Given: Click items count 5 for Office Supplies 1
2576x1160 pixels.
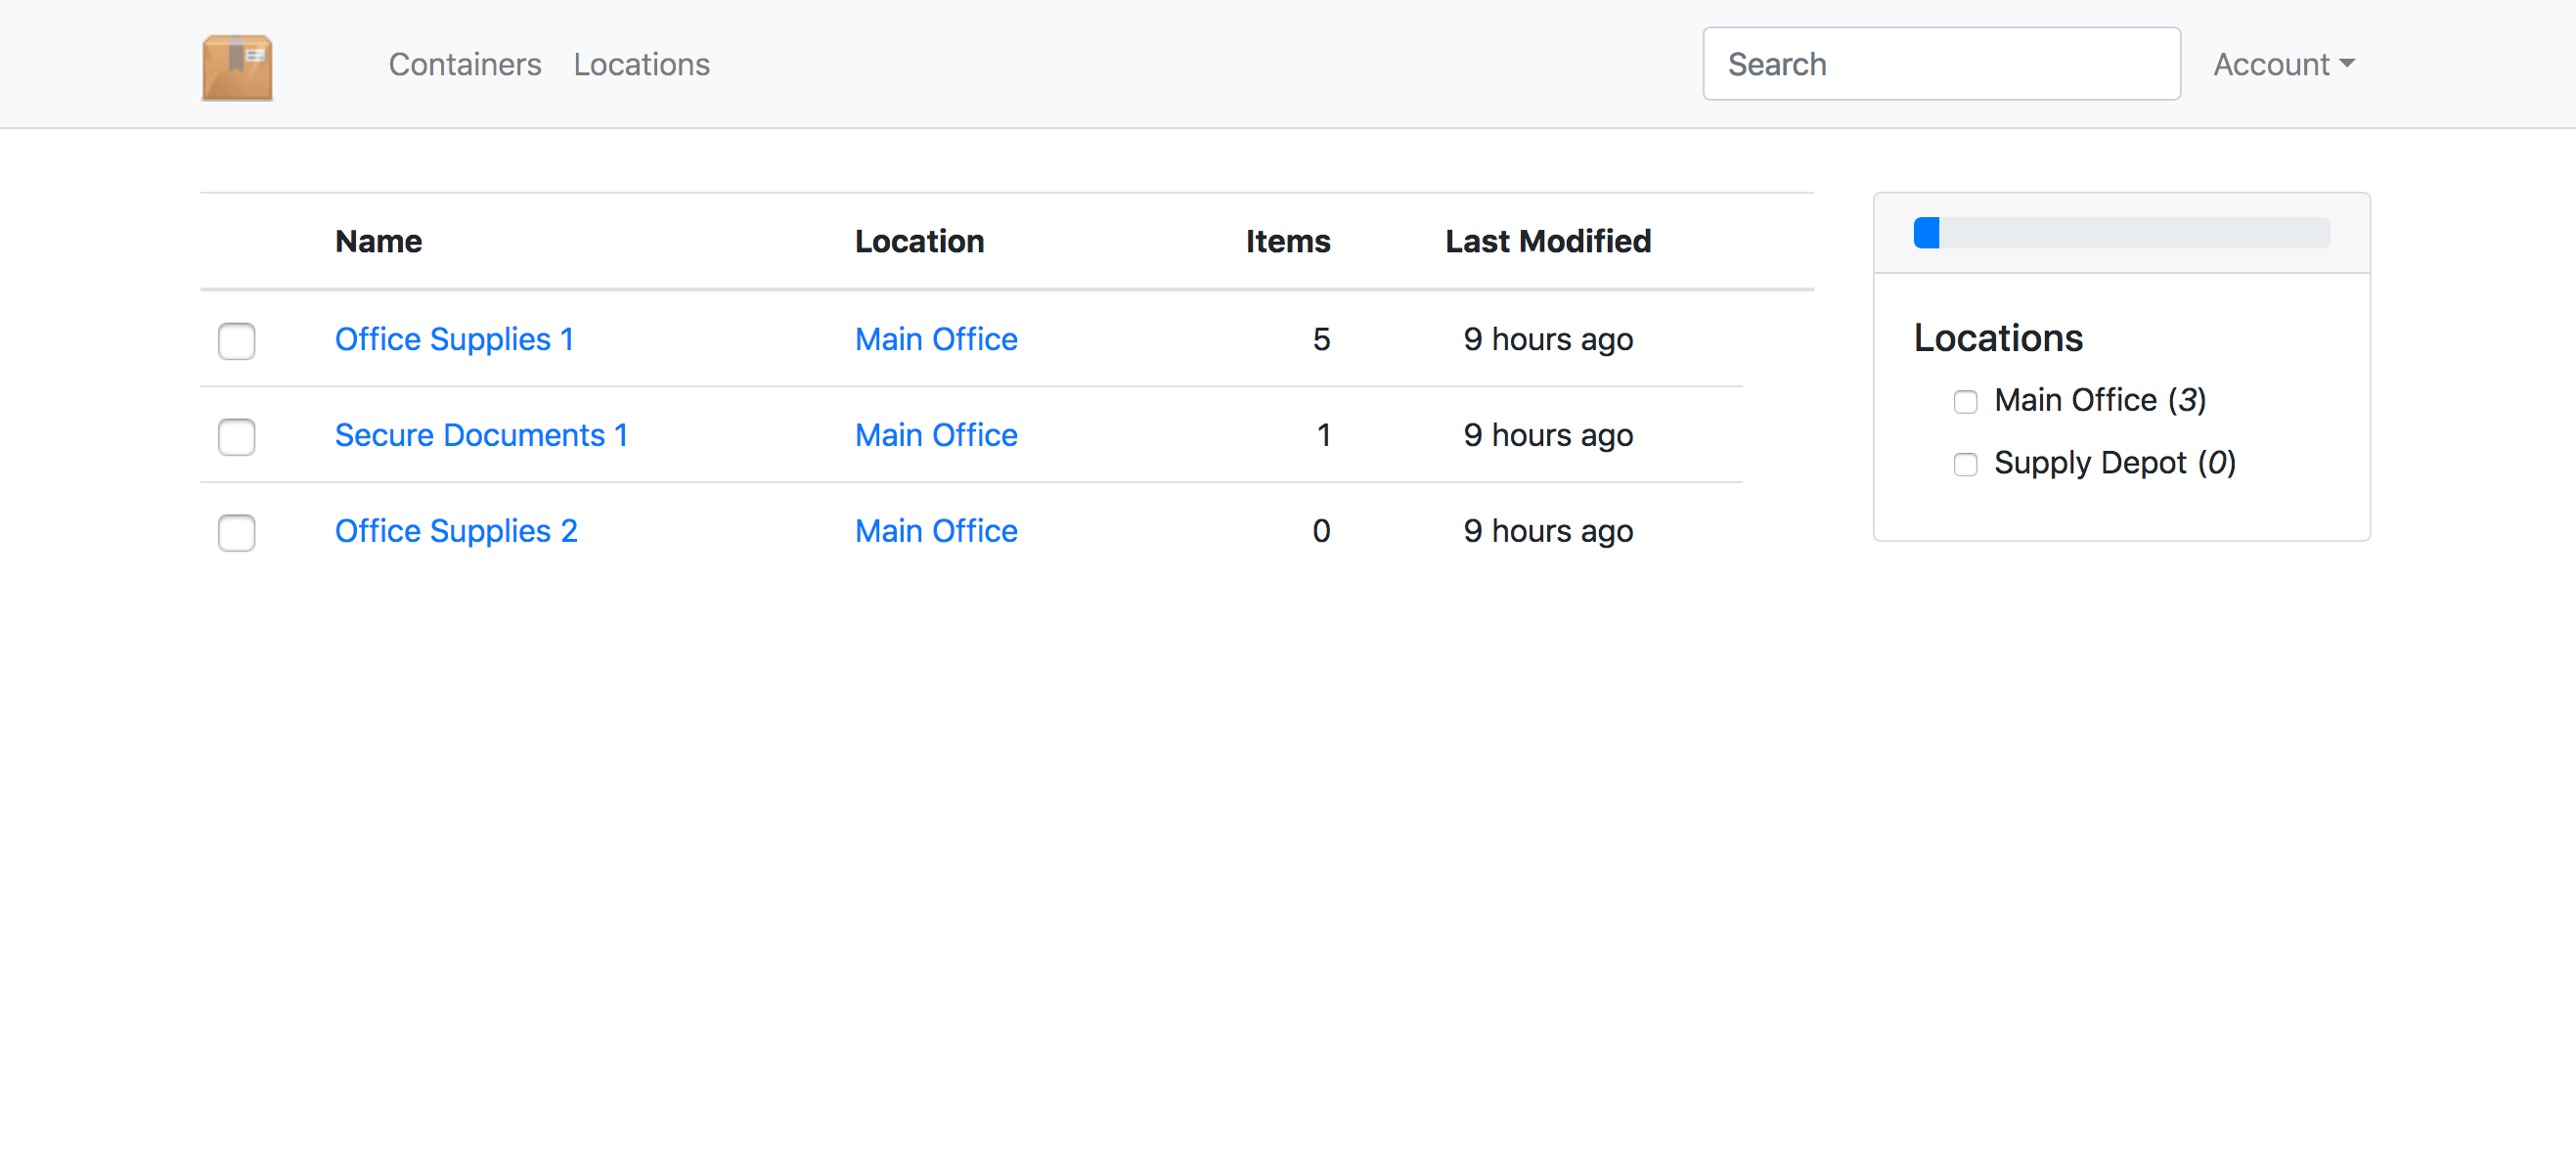Looking at the screenshot, I should [x=1321, y=339].
